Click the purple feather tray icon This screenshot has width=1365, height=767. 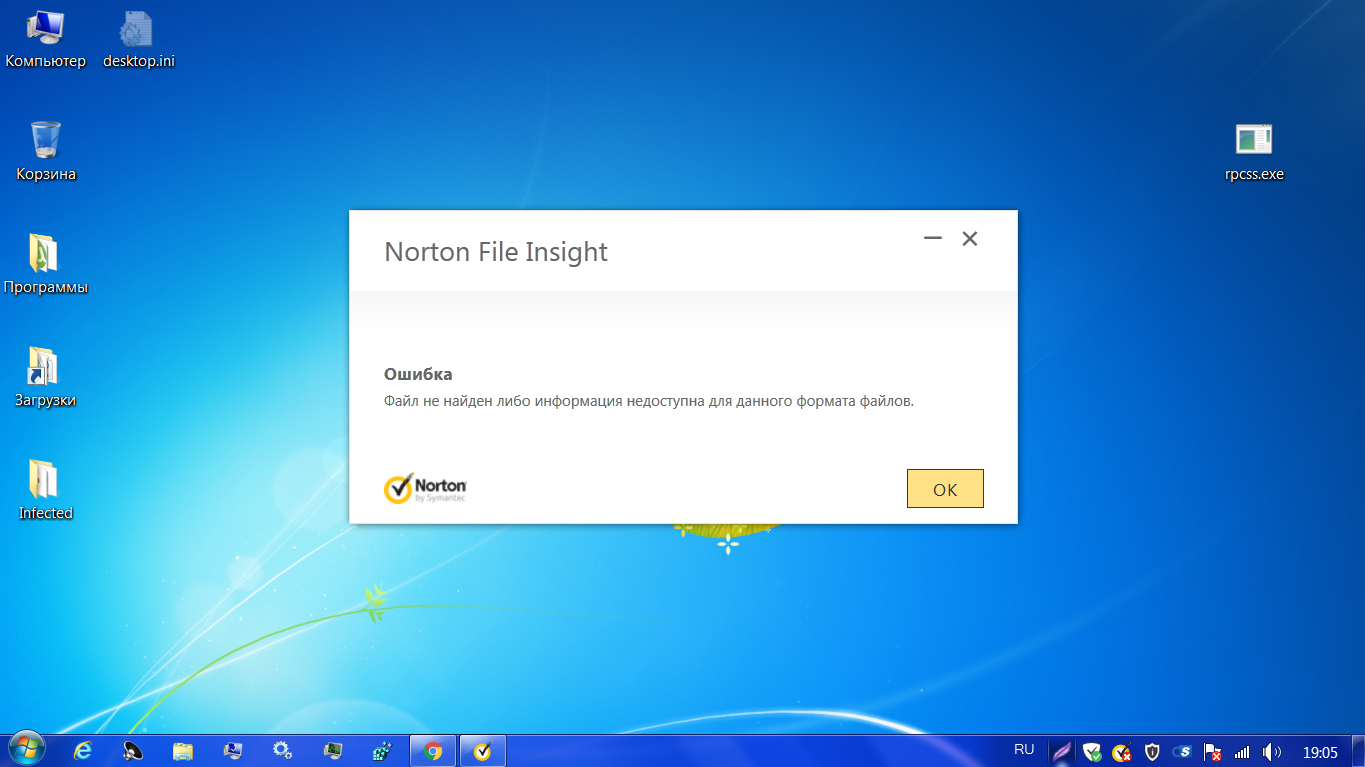1062,752
